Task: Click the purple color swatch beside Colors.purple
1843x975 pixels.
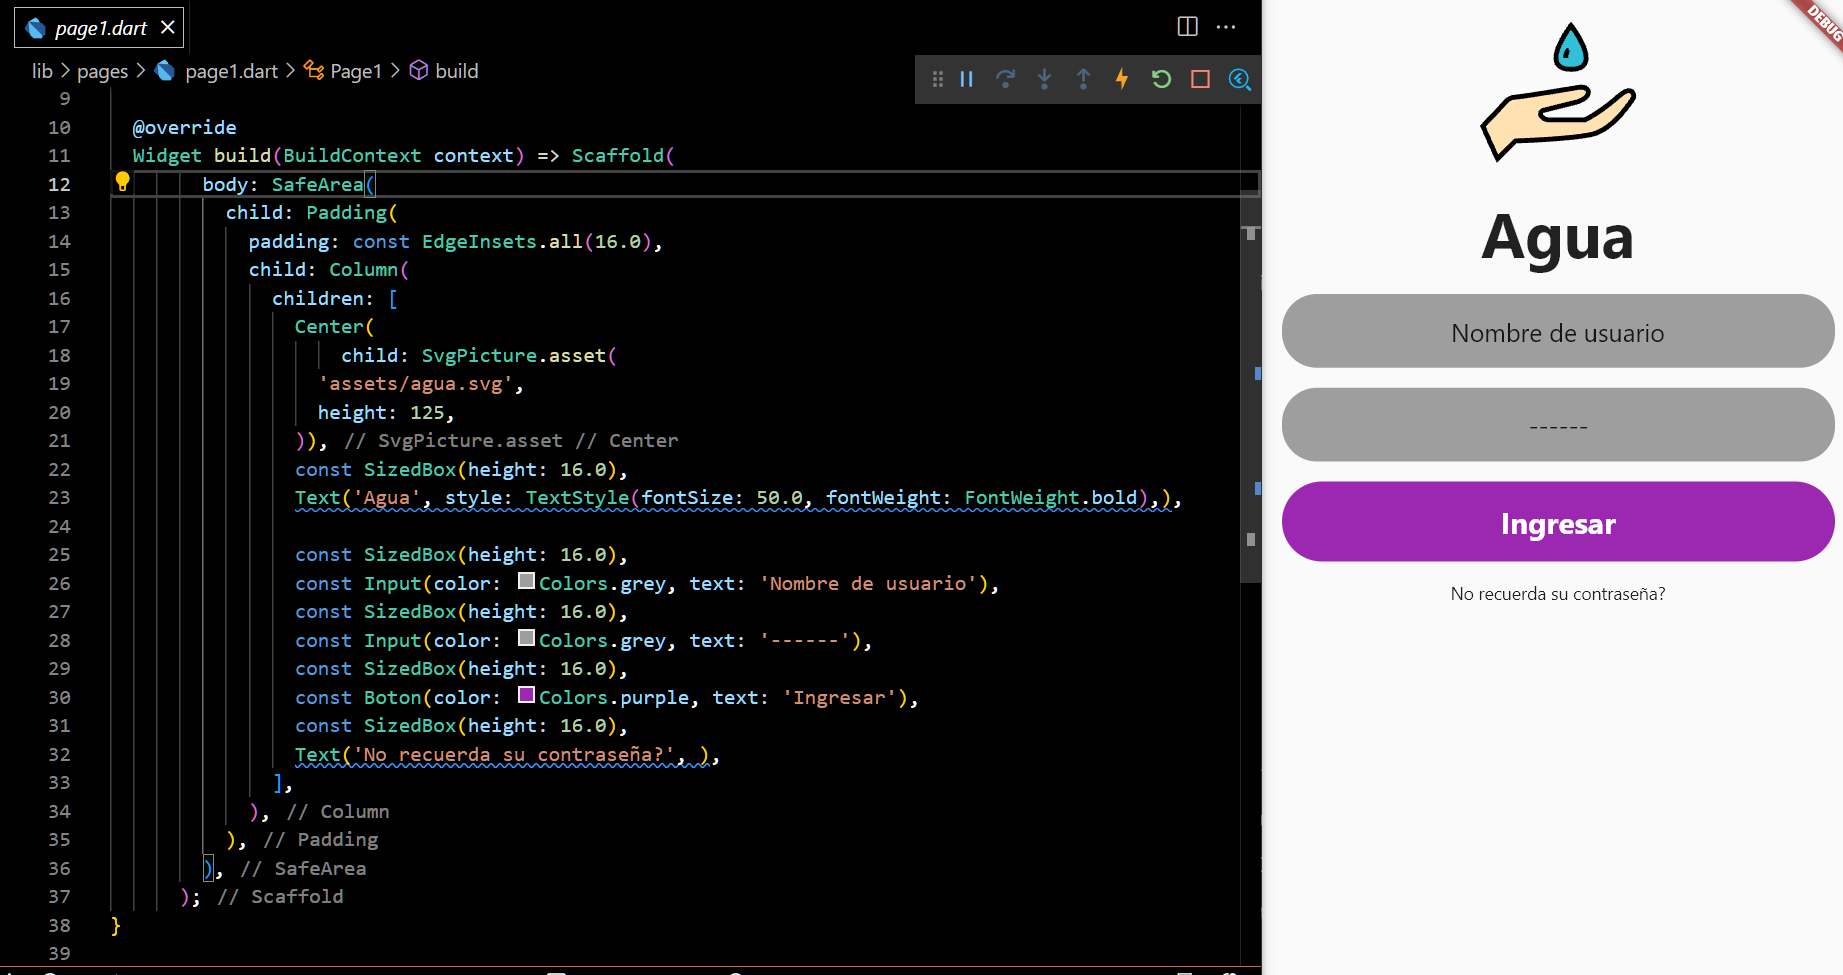Action: point(526,695)
